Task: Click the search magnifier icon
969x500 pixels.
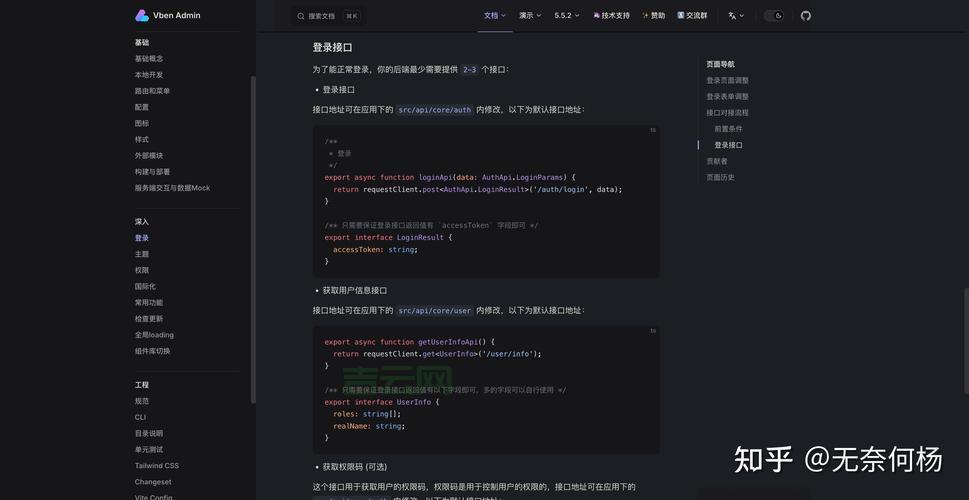Action: 300,16
